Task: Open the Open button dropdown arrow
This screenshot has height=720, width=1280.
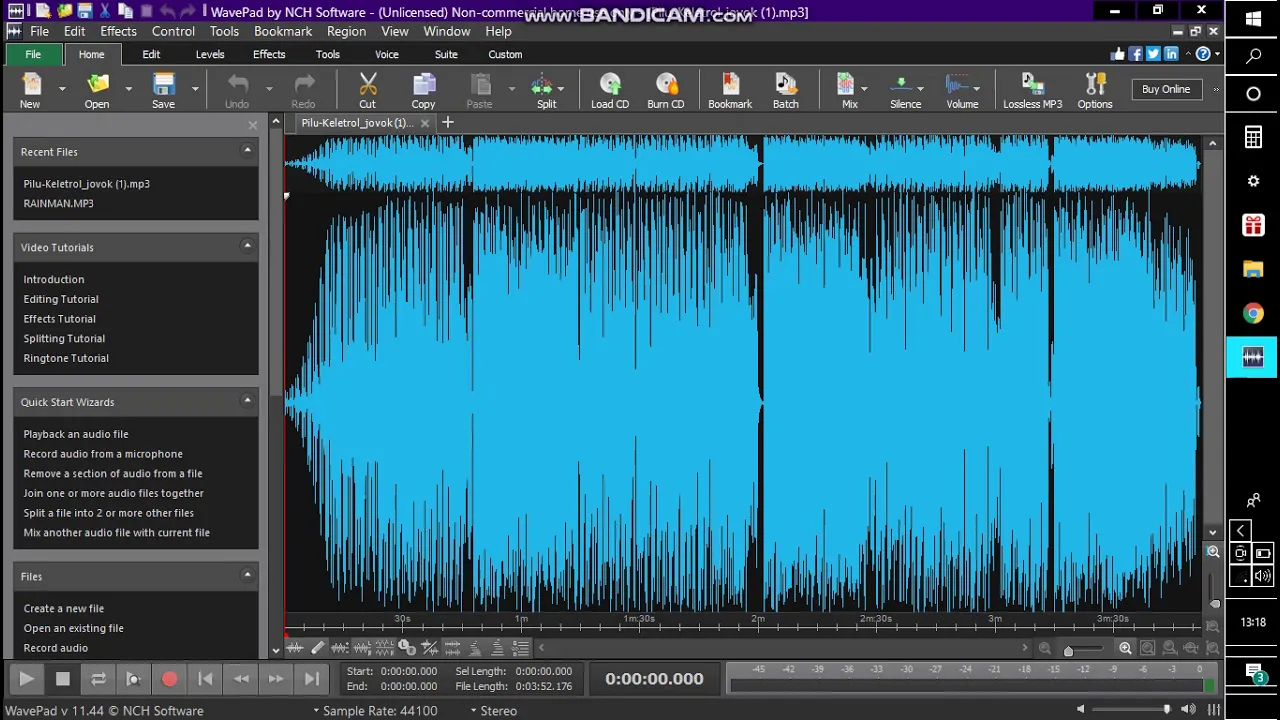Action: pos(128,88)
